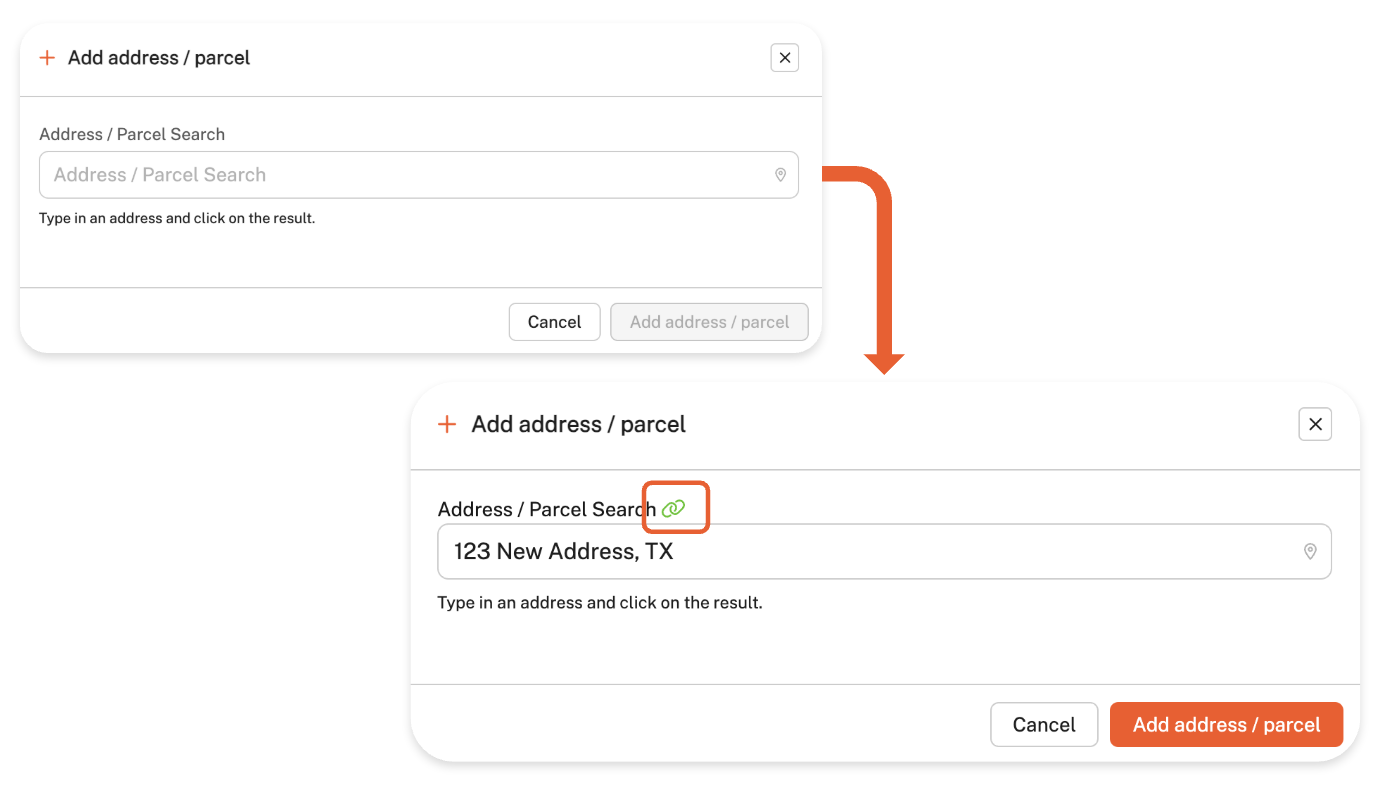Click the smaller dialog's Add address / parcel title
This screenshot has width=1380, height=786.
159,58
